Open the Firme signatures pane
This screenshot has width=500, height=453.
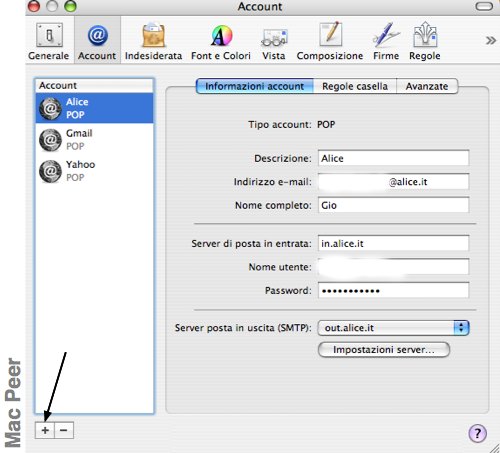386,42
